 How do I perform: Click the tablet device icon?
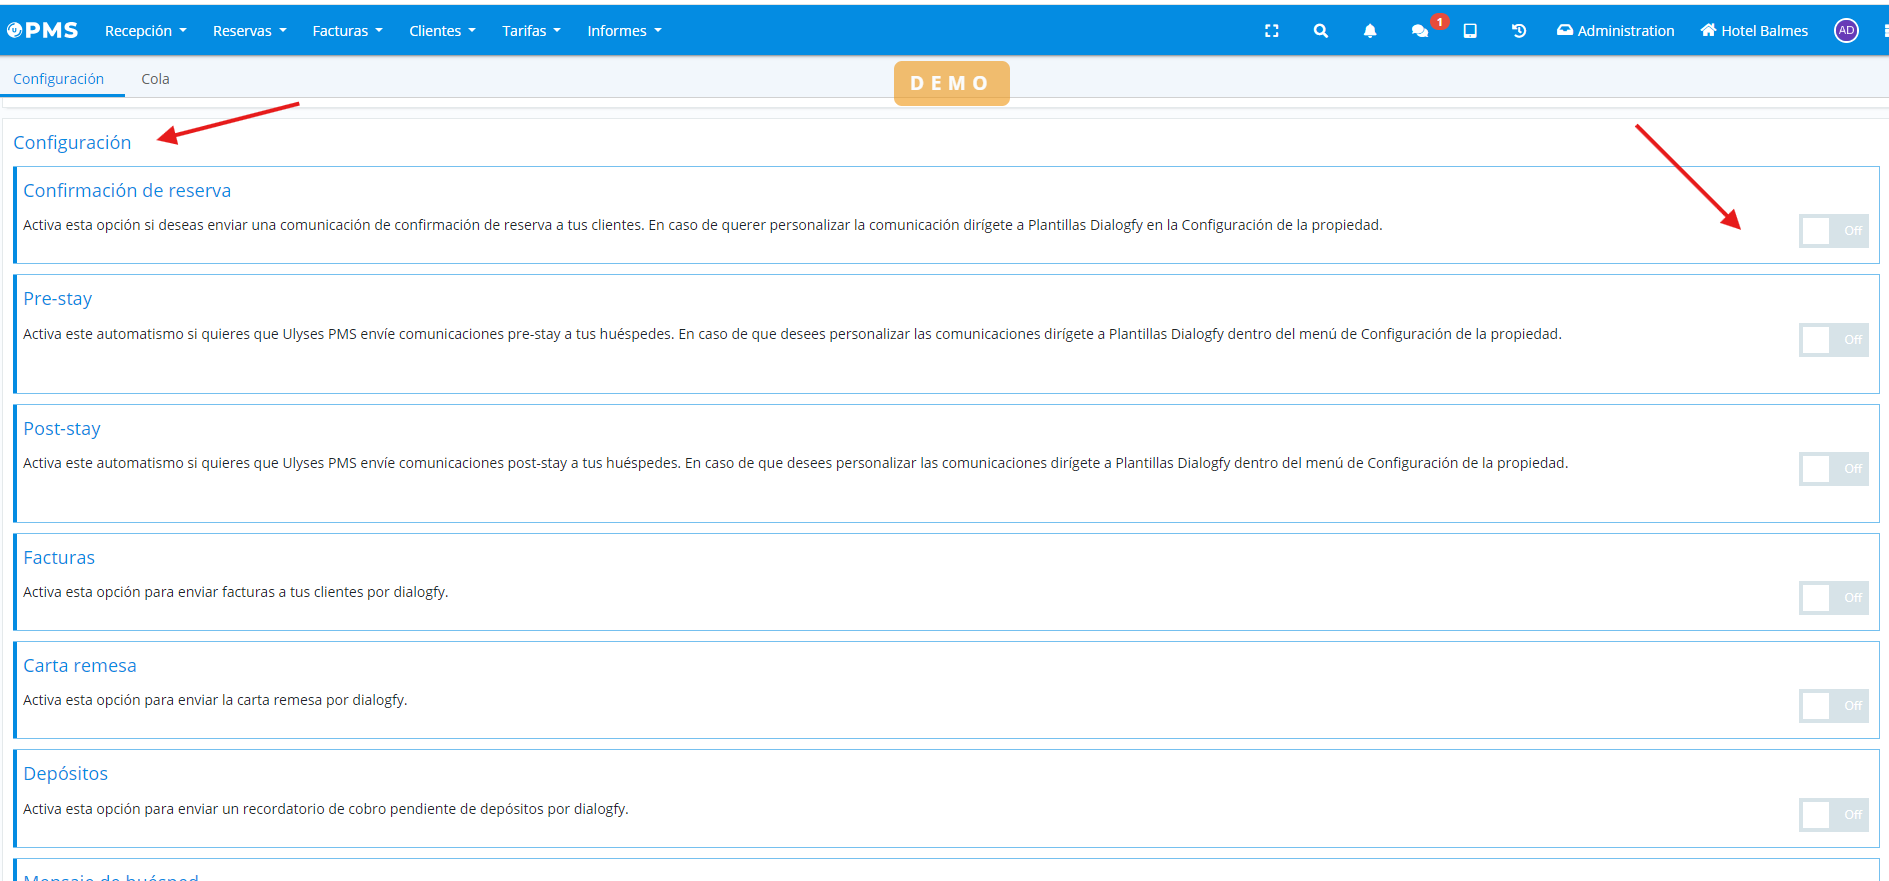pos(1469,31)
